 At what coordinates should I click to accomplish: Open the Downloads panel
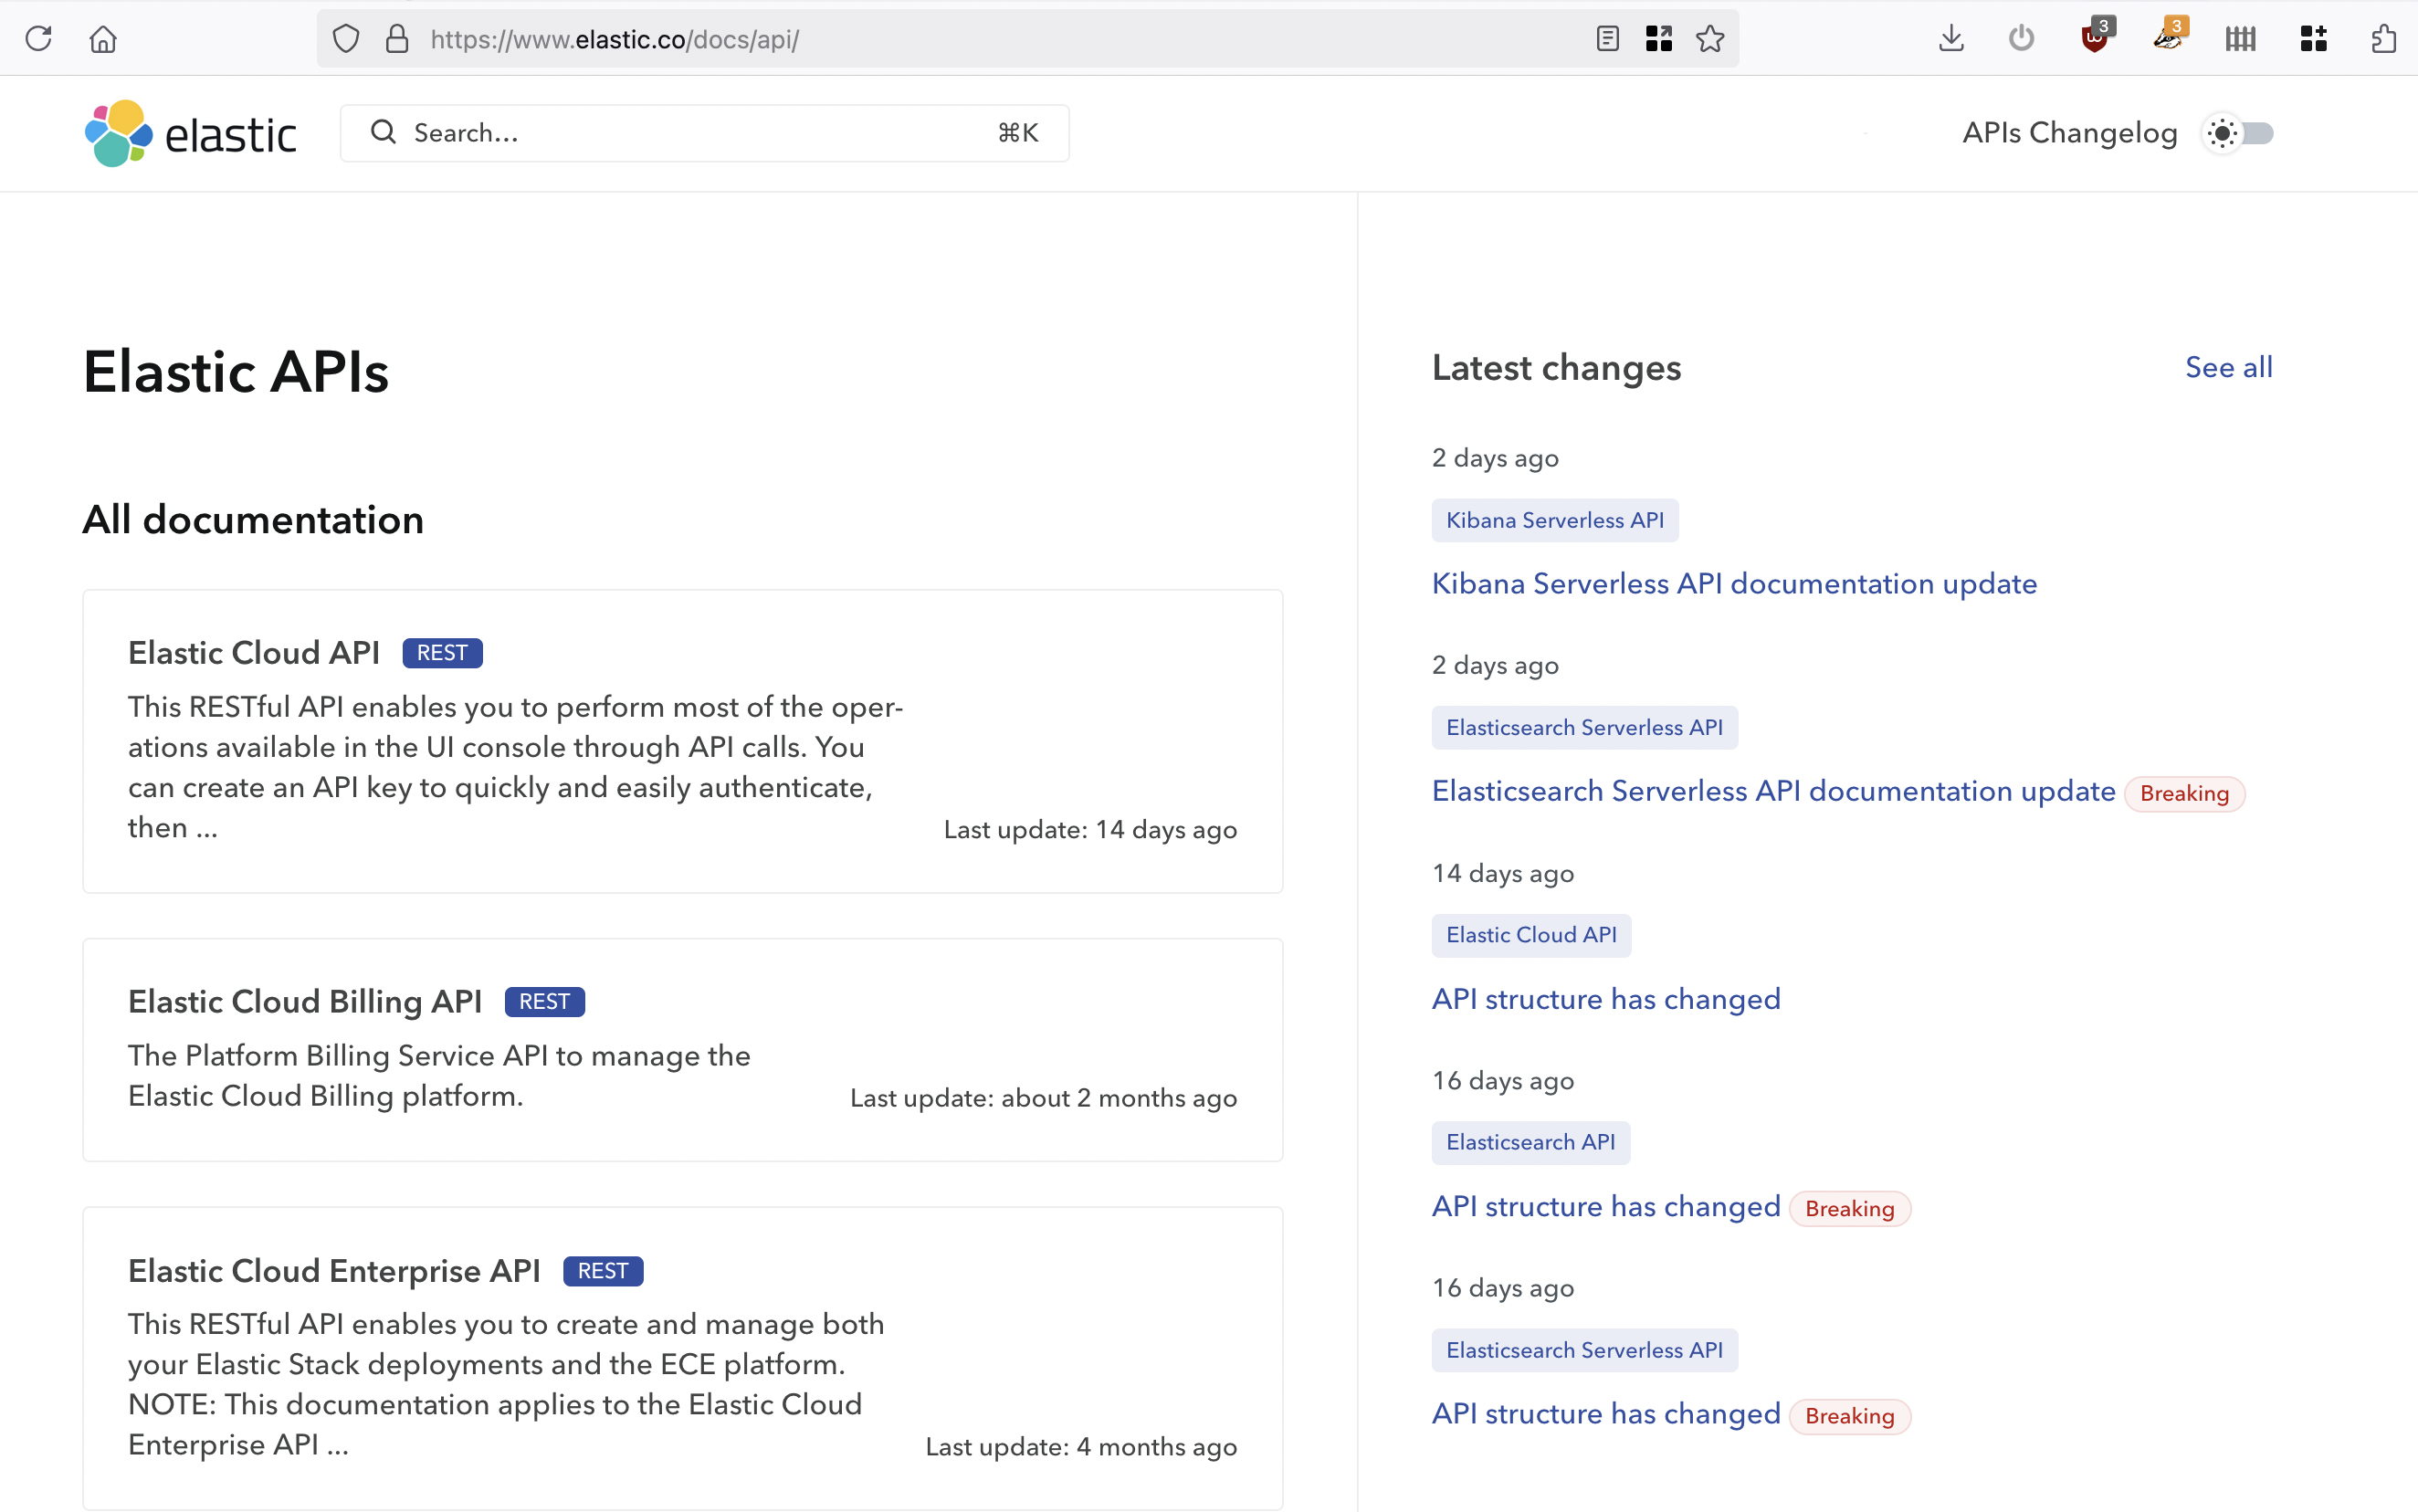[1950, 38]
